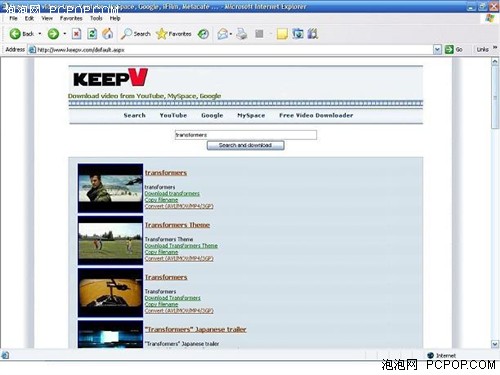Click the Search tab on KeepV navigation

click(135, 115)
